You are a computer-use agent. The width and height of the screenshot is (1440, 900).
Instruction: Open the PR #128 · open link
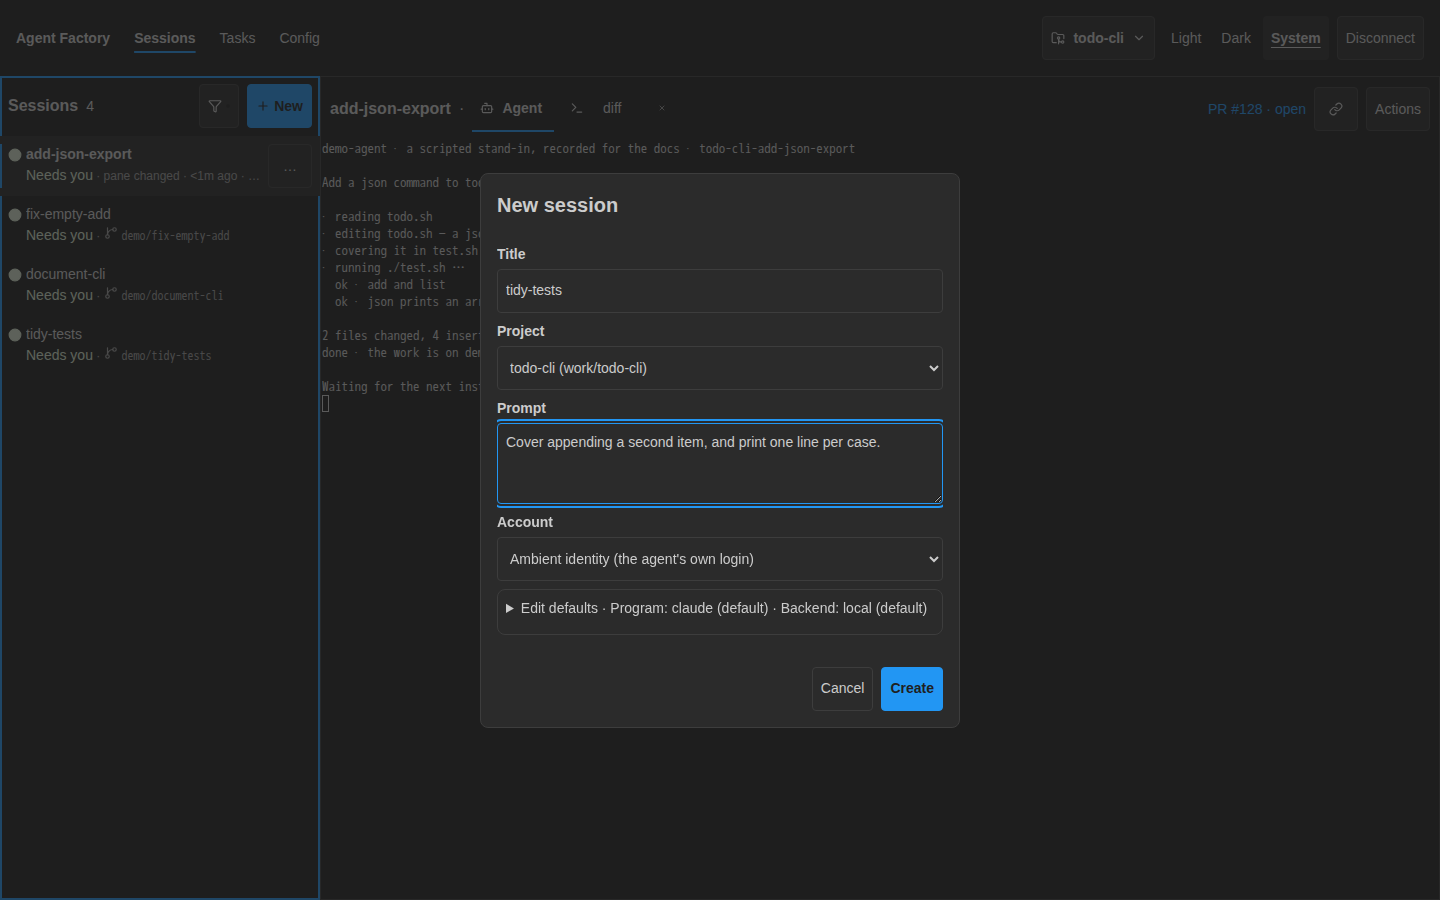coord(1256,109)
